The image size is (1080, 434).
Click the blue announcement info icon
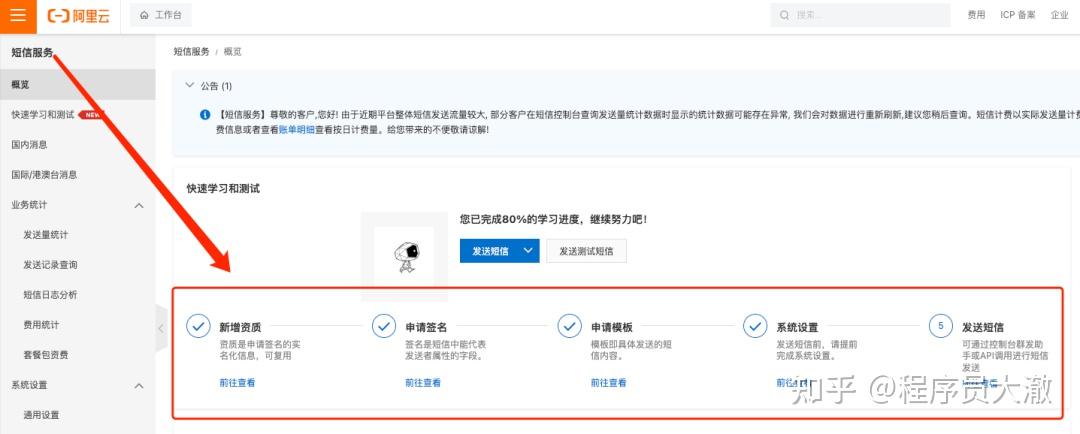pos(205,115)
